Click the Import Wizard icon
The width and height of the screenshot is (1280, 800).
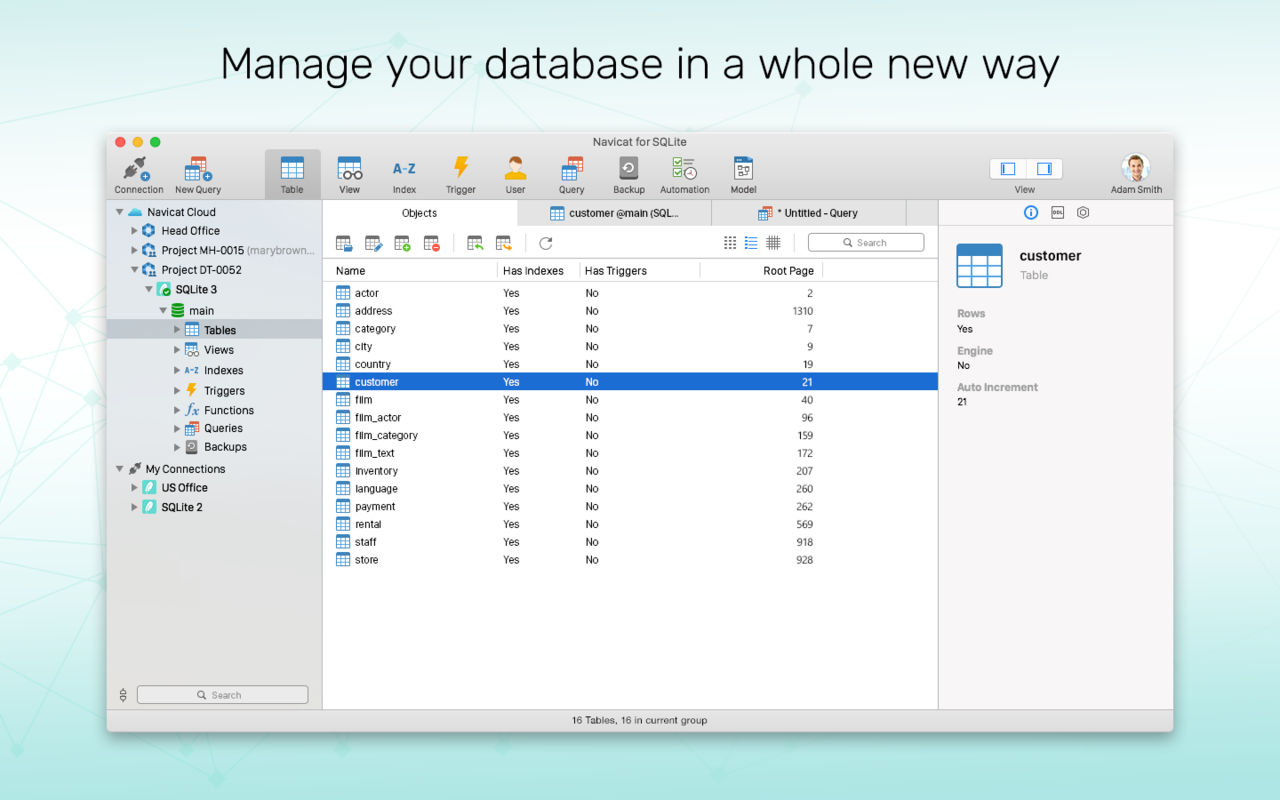click(x=475, y=243)
